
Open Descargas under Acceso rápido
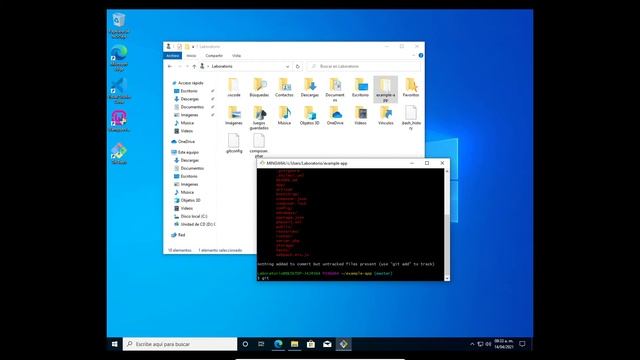pyautogui.click(x=189, y=99)
